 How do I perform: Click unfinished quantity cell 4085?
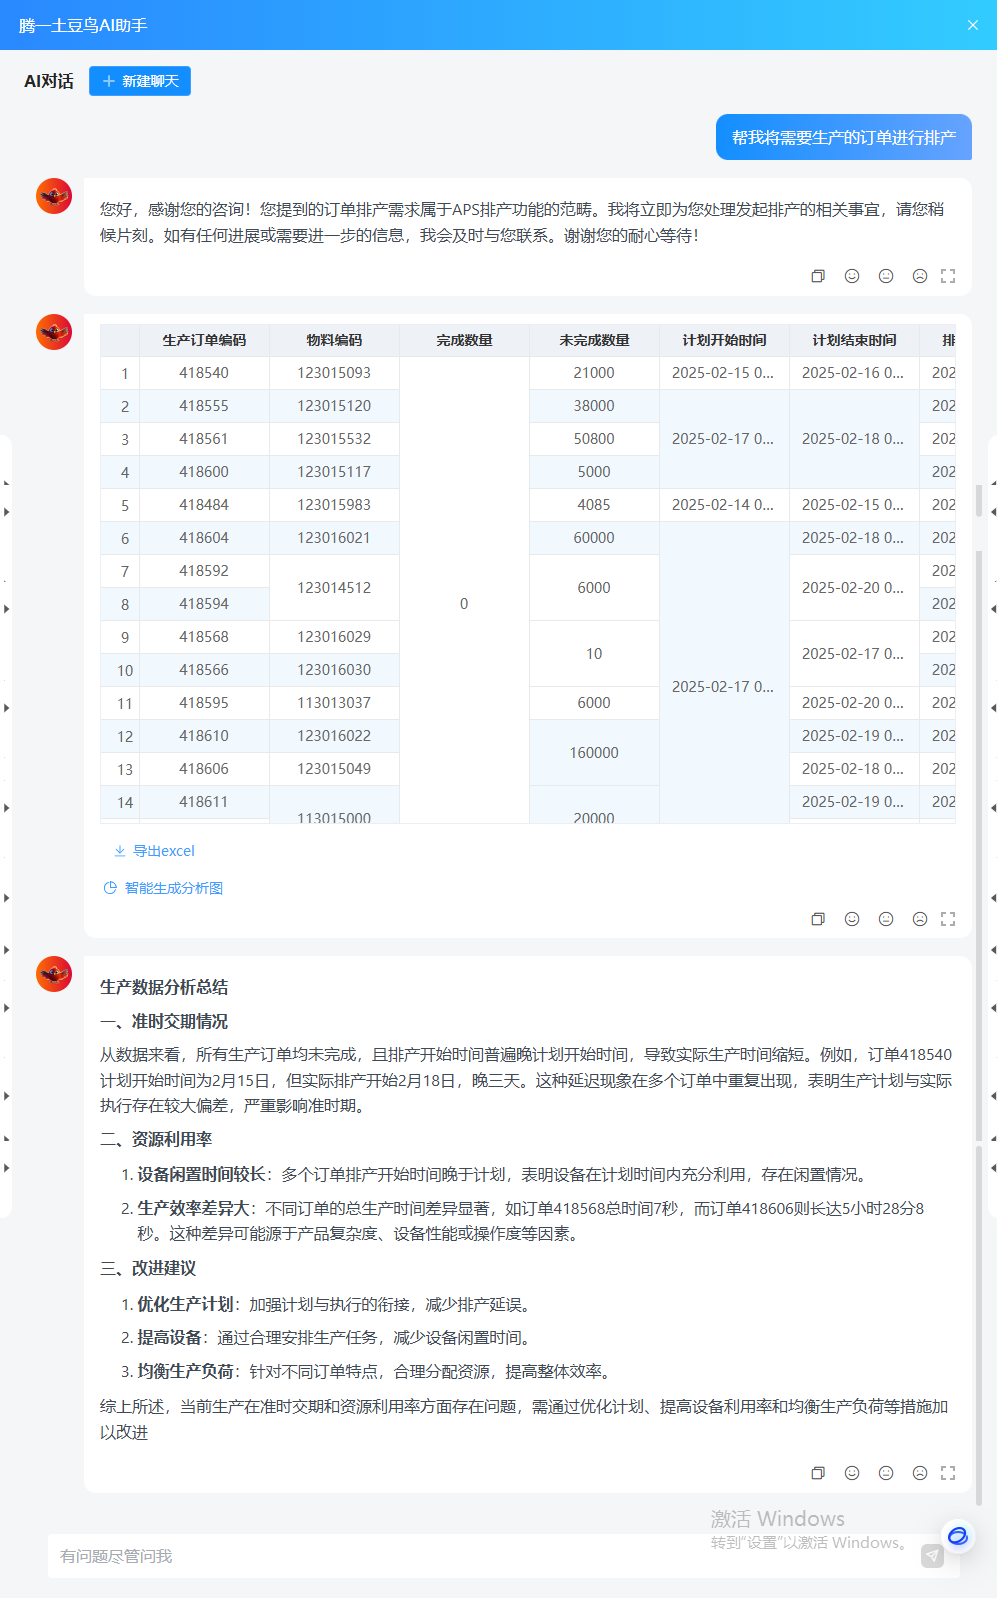(594, 505)
